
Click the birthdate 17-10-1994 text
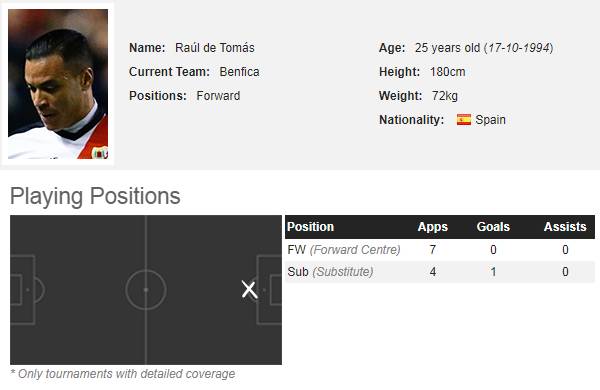coord(518,48)
